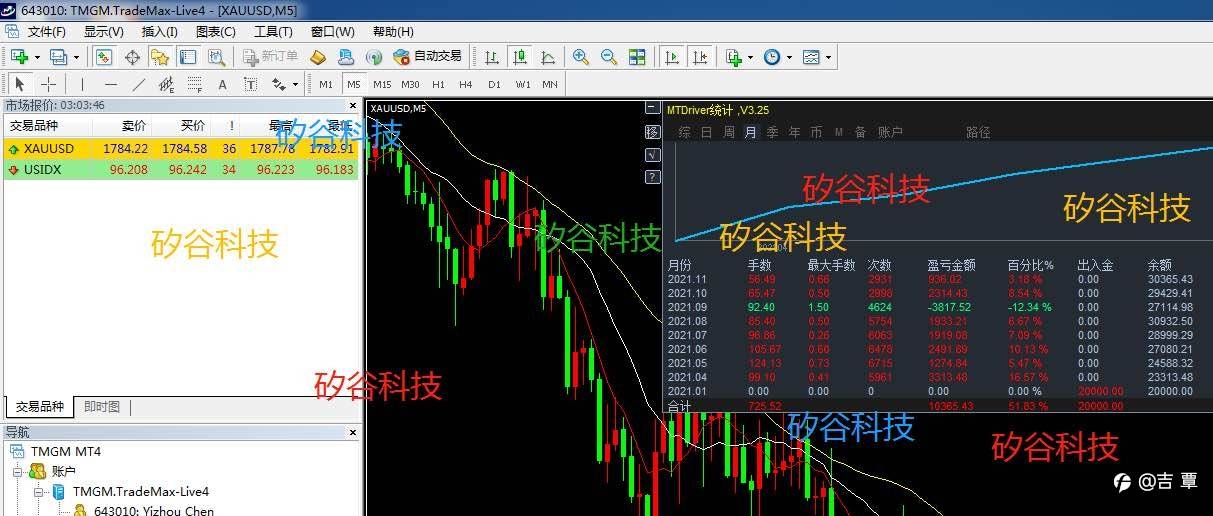Viewport: 1213px width, 516px height.
Task: Open the 文件(F) menu
Action: click(x=46, y=32)
